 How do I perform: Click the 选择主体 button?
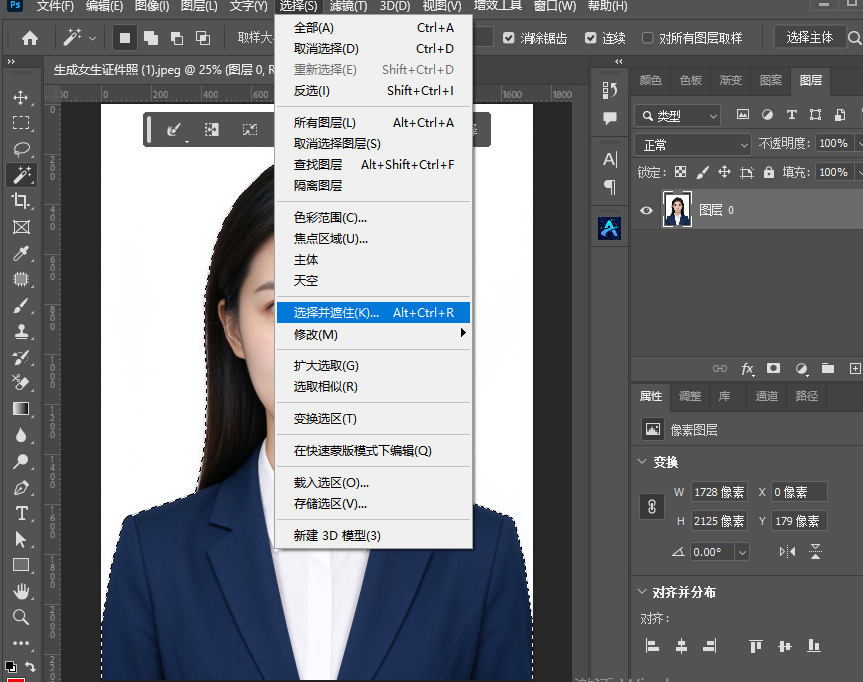point(809,37)
